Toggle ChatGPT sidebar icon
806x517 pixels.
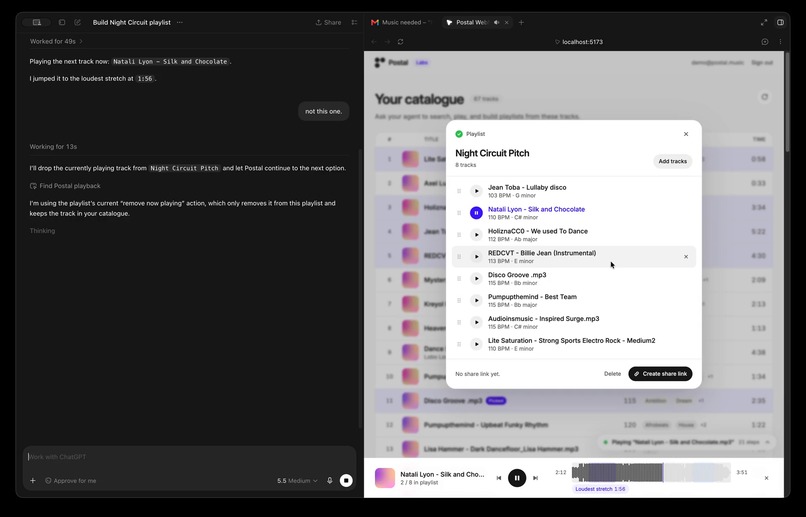(x=62, y=23)
